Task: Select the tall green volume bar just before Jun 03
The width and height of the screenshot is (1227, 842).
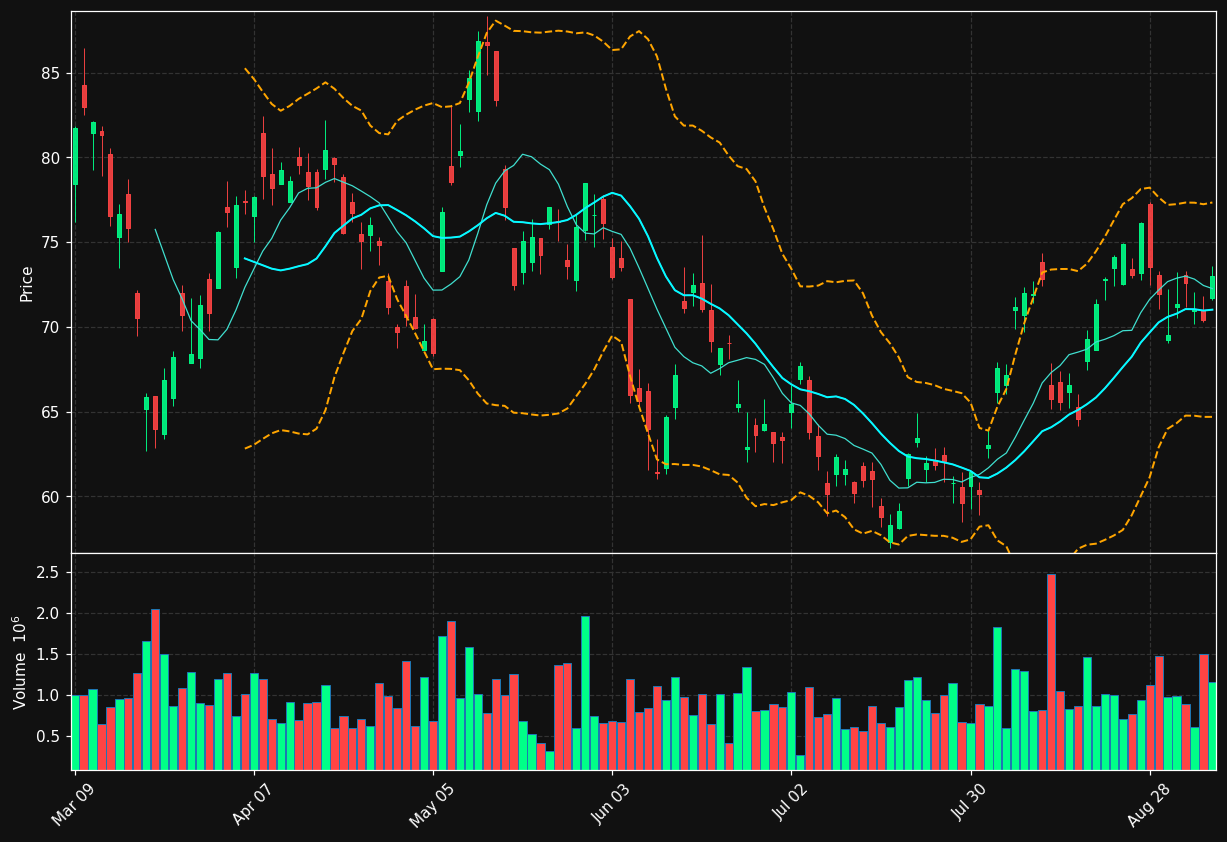Action: coord(585,693)
